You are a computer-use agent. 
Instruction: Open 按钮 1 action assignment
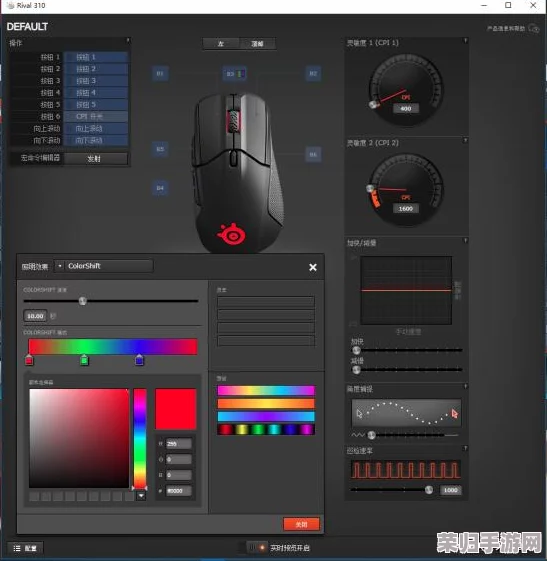click(96, 57)
